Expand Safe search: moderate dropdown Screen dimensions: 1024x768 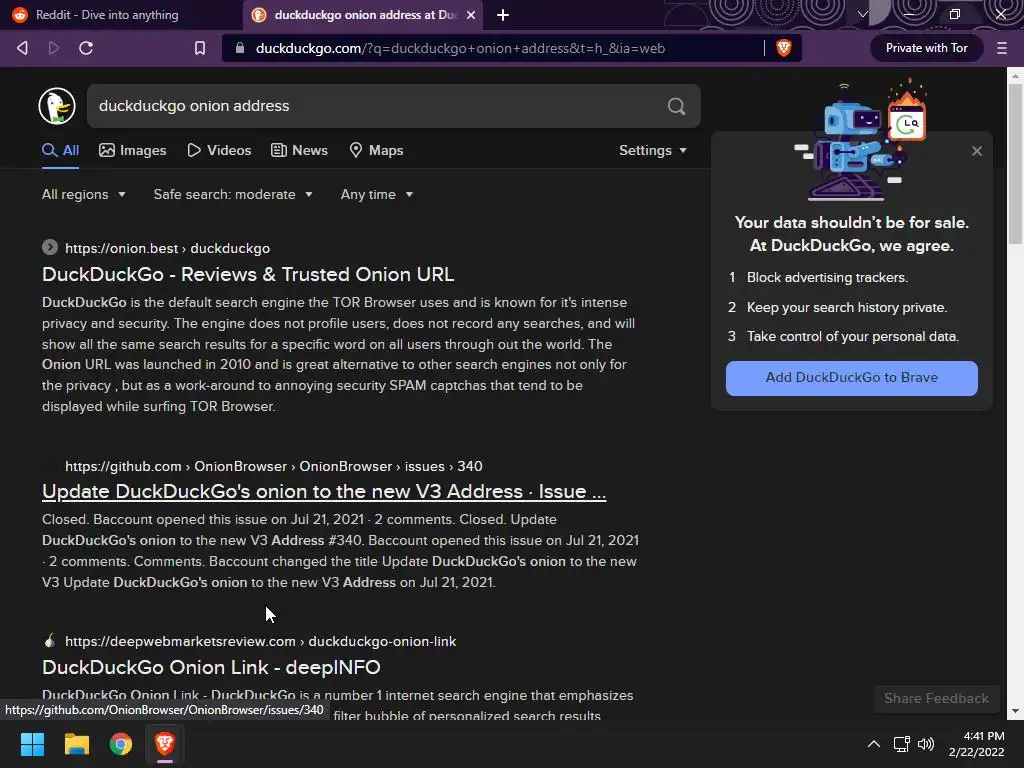(233, 195)
